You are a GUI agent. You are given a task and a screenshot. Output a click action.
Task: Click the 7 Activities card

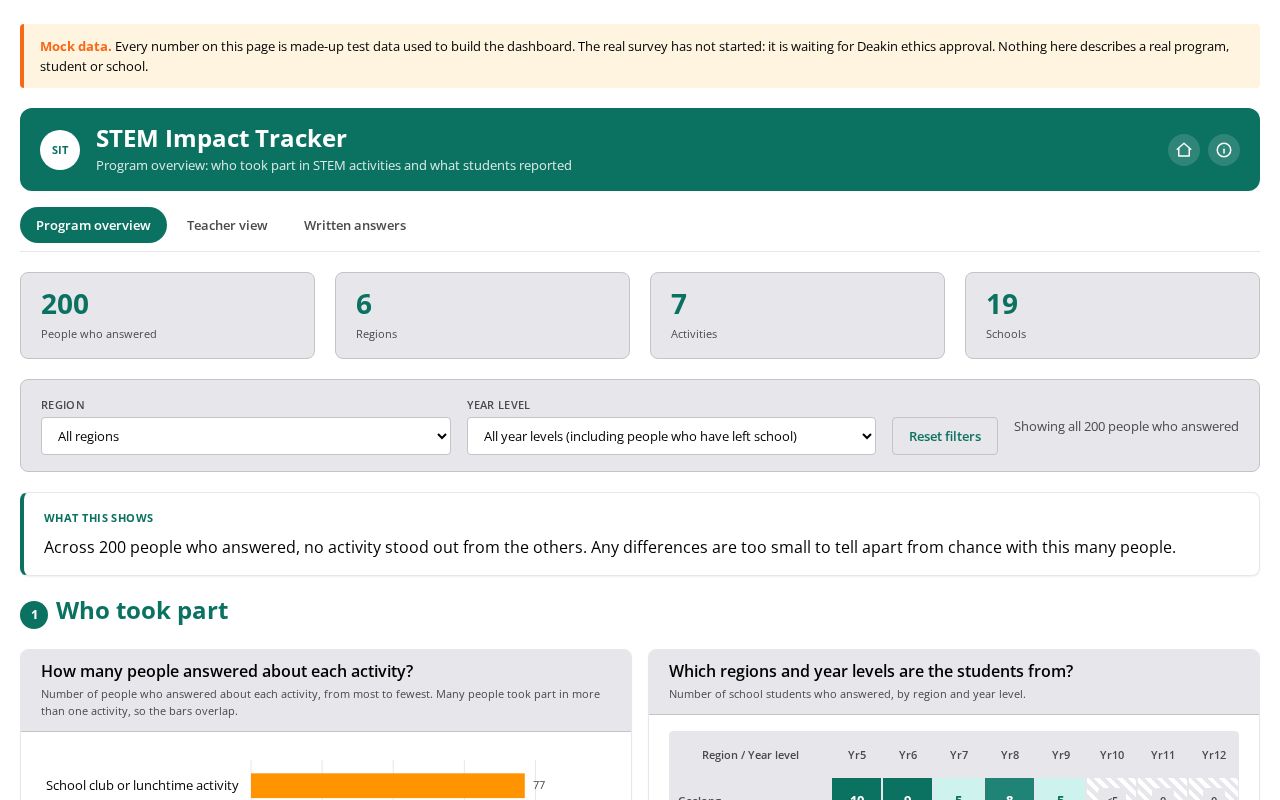click(797, 315)
